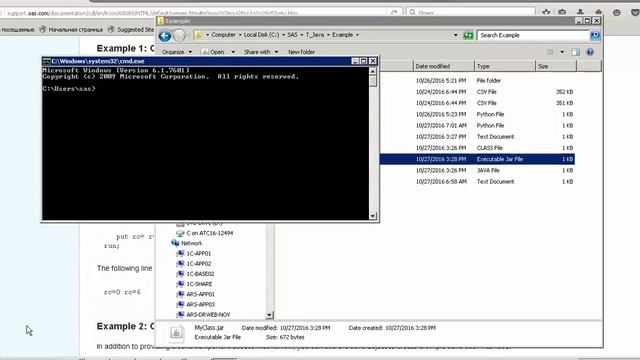Screen dimensions: 640x360
Task: Expand the breadcrumb arrow after SAS
Action: (302, 35)
